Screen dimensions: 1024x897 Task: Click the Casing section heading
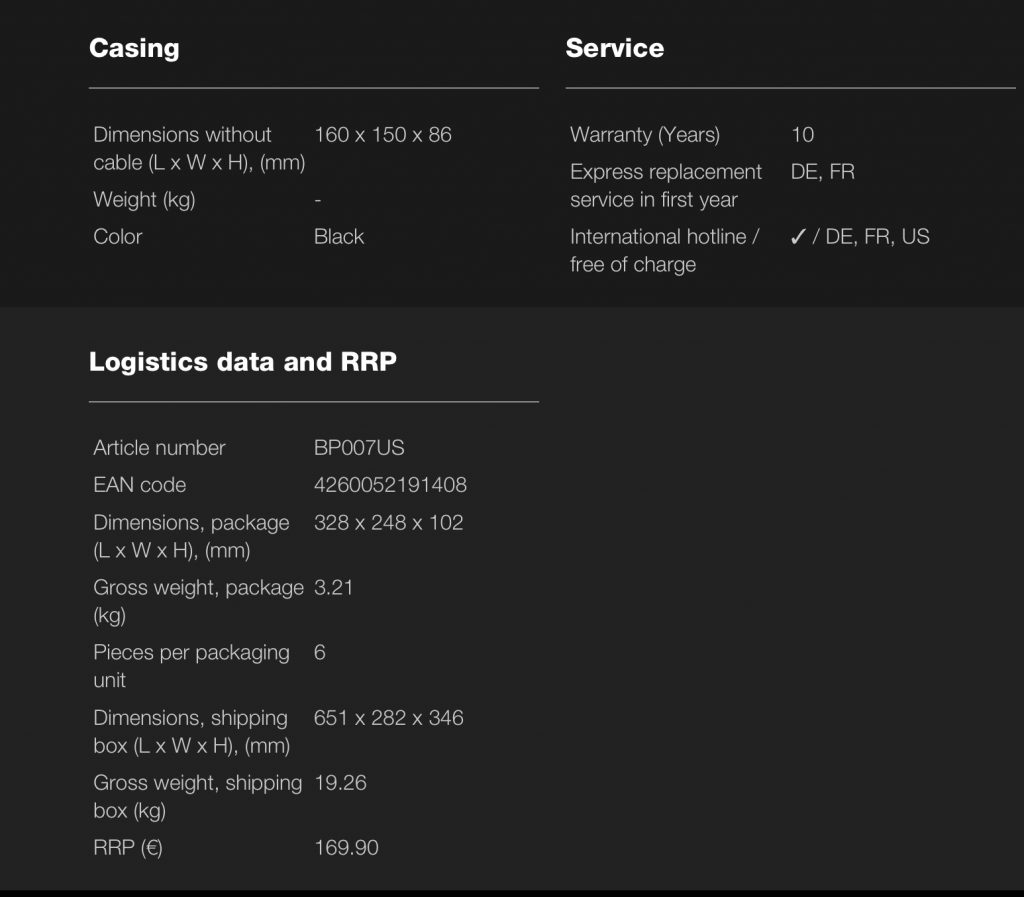tap(134, 48)
